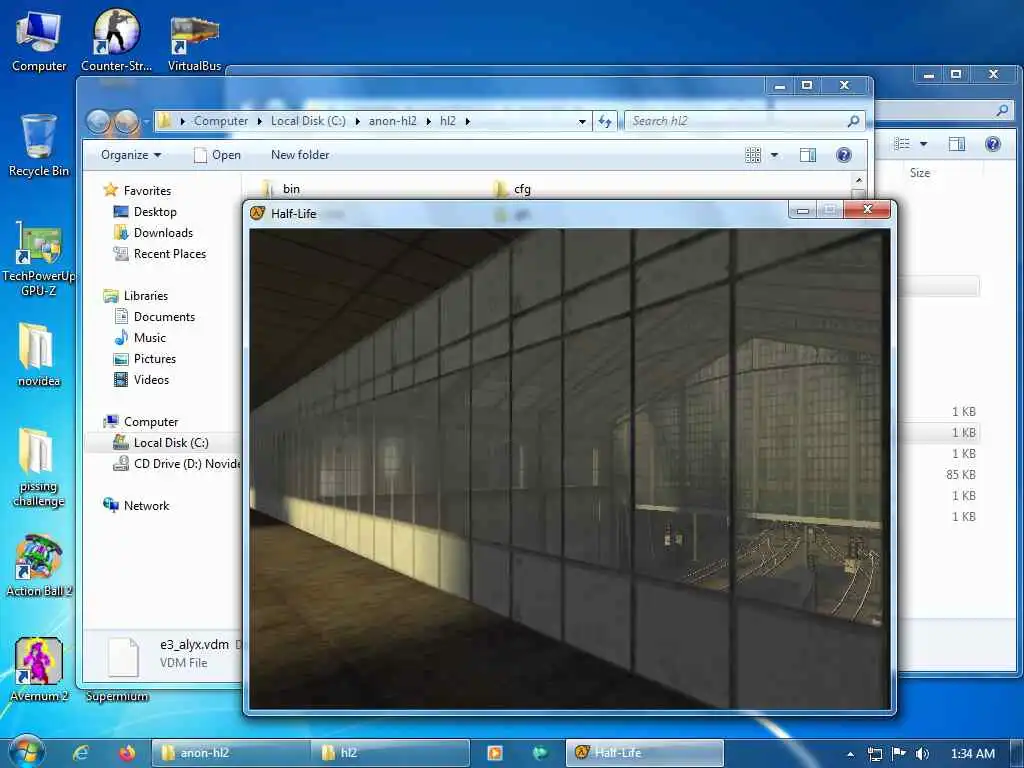Viewport: 1024px width, 768px height.
Task: Change view in rear Explorer window
Action: pyautogui.click(x=902, y=144)
